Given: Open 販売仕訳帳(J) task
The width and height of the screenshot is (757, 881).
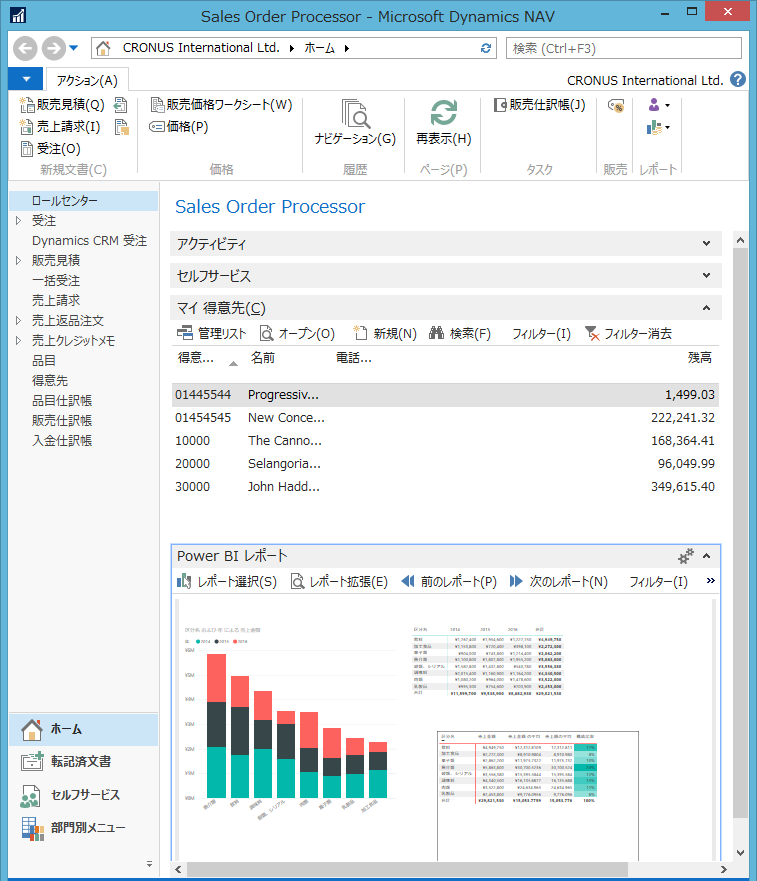Looking at the screenshot, I should (540, 105).
